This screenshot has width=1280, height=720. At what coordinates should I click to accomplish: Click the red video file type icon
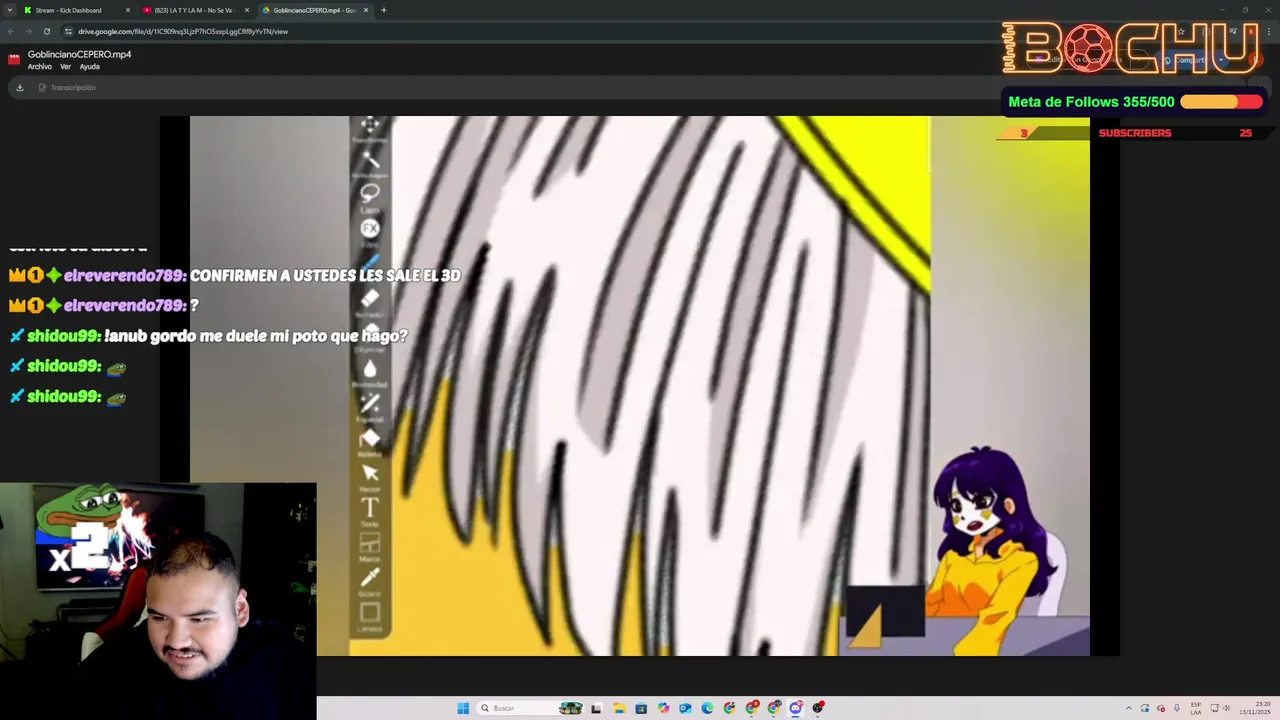click(14, 59)
